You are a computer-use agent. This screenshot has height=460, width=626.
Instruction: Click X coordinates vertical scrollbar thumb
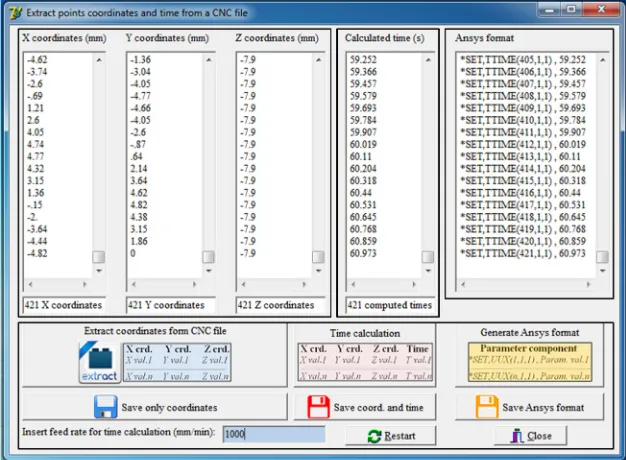coord(99,257)
